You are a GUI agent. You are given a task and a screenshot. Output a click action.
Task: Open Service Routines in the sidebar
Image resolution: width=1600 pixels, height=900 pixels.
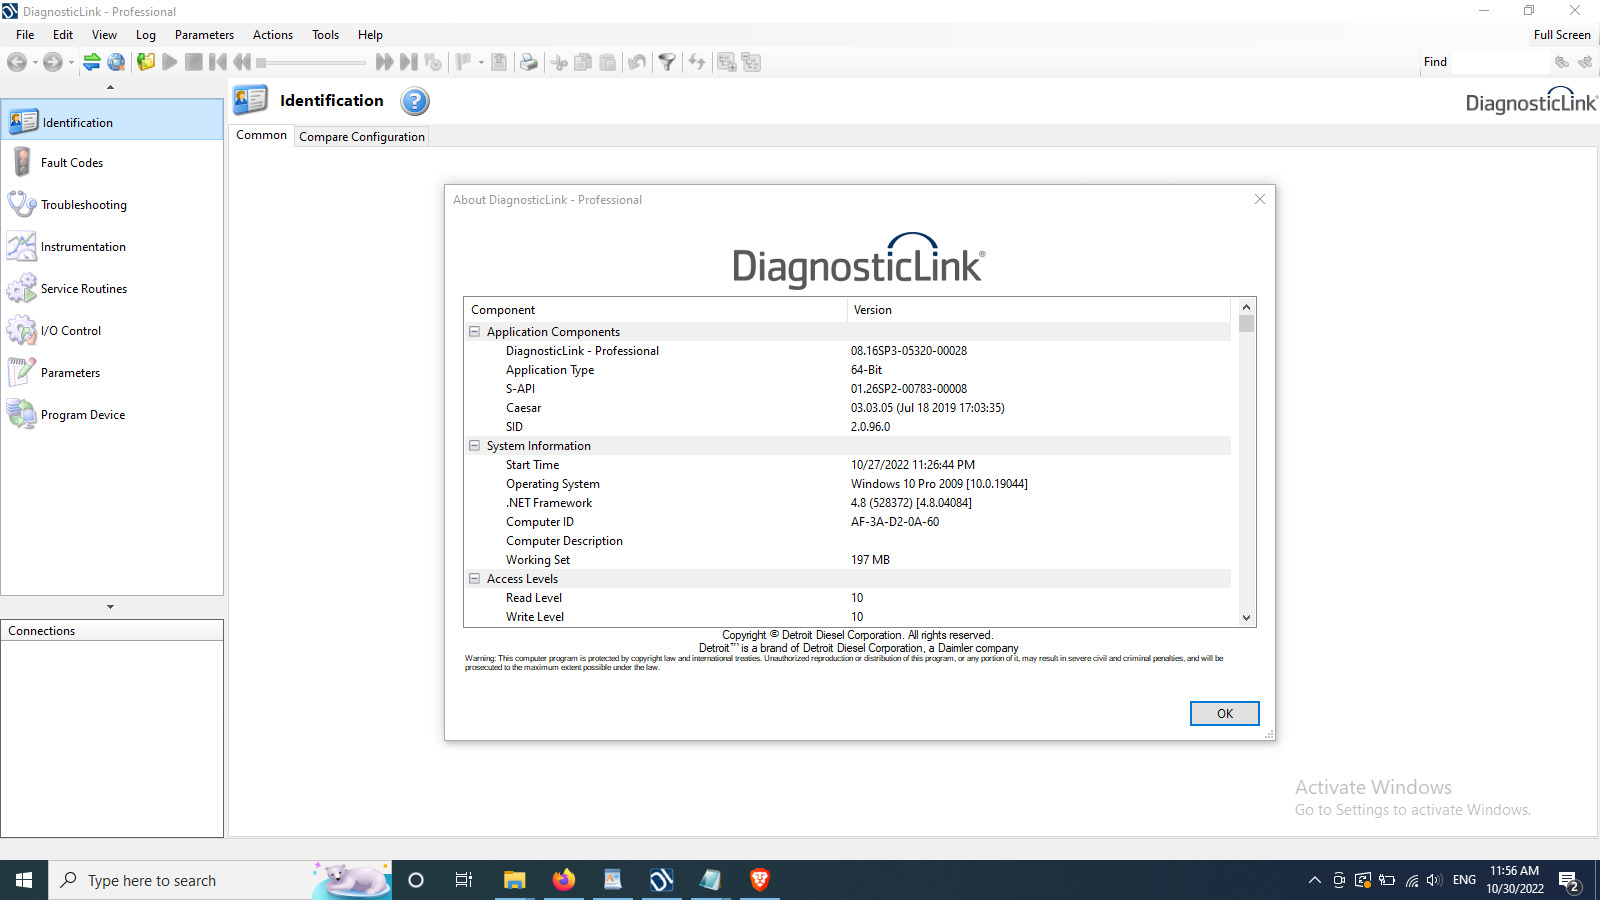[112, 288]
